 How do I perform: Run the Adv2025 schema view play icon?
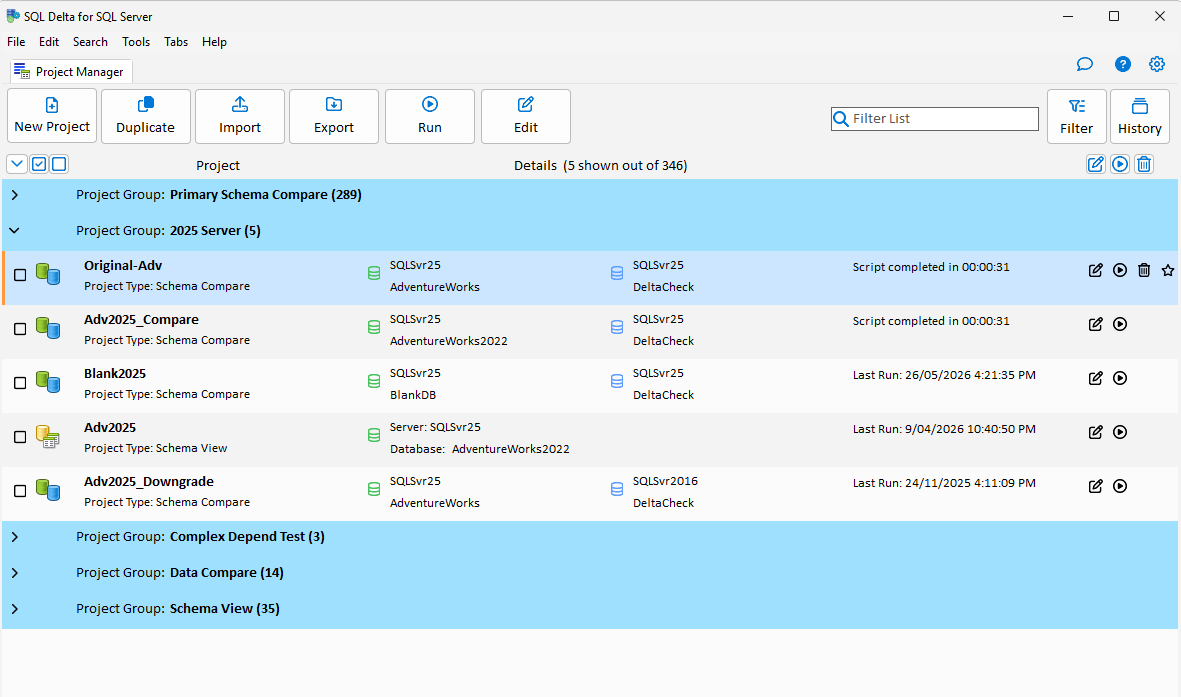1120,432
